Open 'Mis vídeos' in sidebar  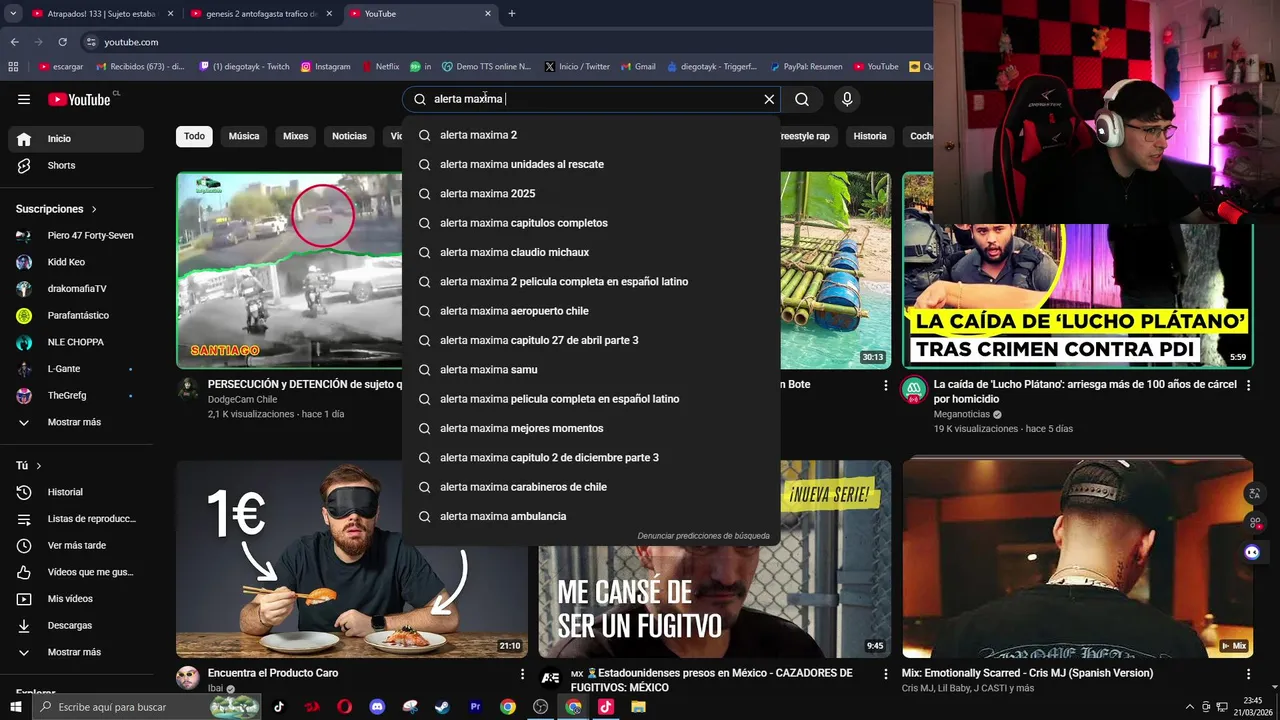(x=76, y=599)
